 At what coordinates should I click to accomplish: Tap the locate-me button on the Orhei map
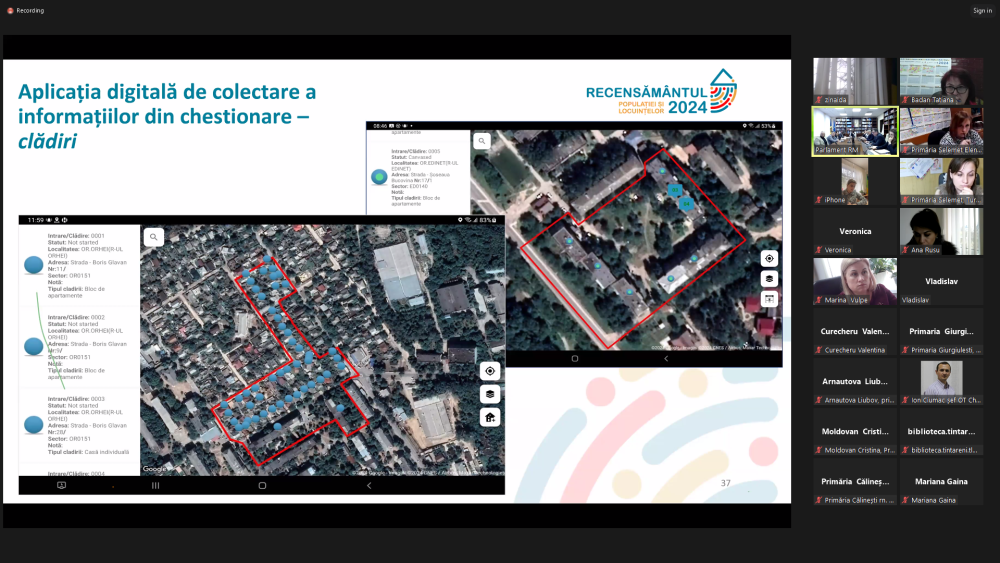(x=490, y=371)
